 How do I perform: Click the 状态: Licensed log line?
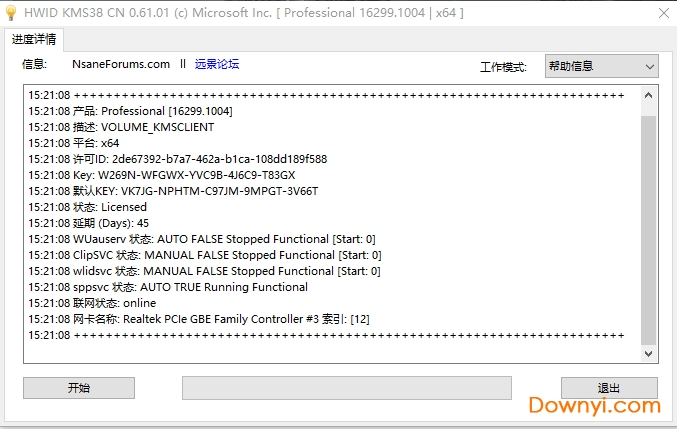pyautogui.click(x=111, y=207)
